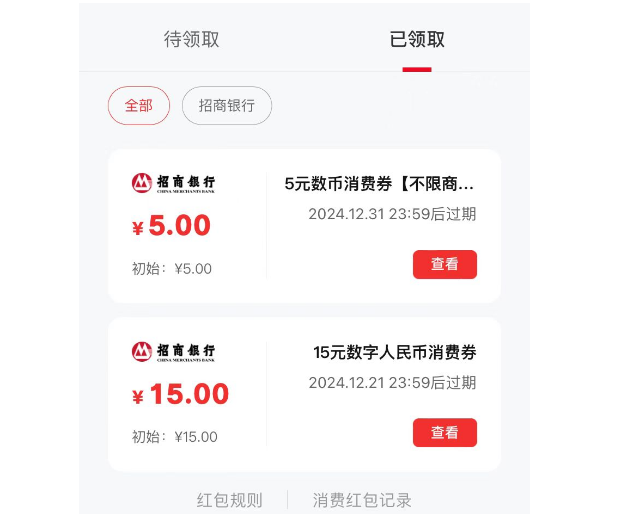Click the 15元数字人民币消费券 title

click(395, 352)
